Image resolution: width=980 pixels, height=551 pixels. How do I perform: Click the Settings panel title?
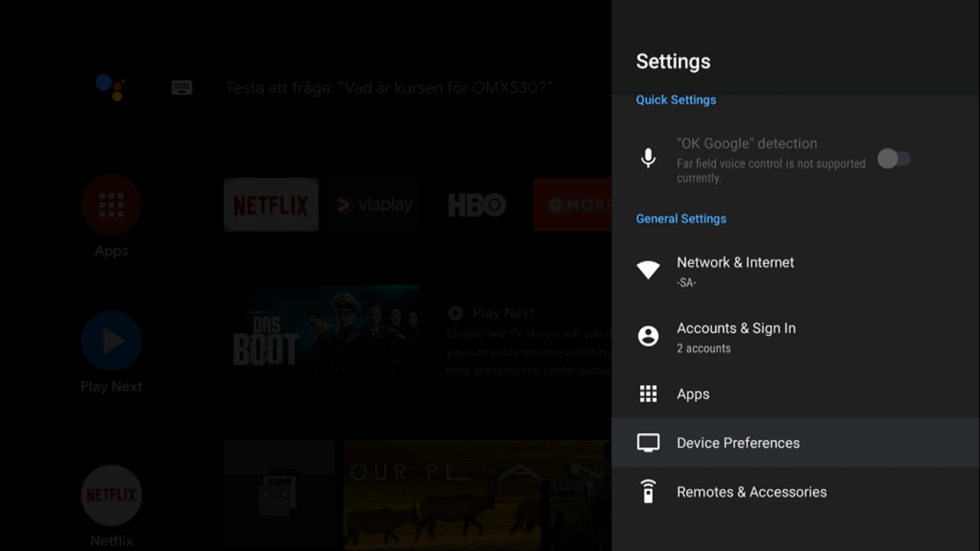[x=673, y=61]
